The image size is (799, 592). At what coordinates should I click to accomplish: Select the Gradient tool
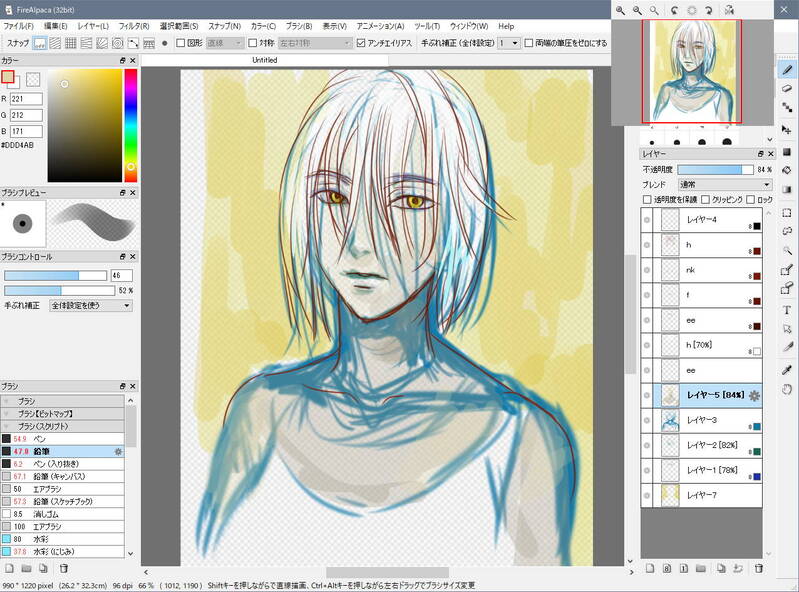787,190
